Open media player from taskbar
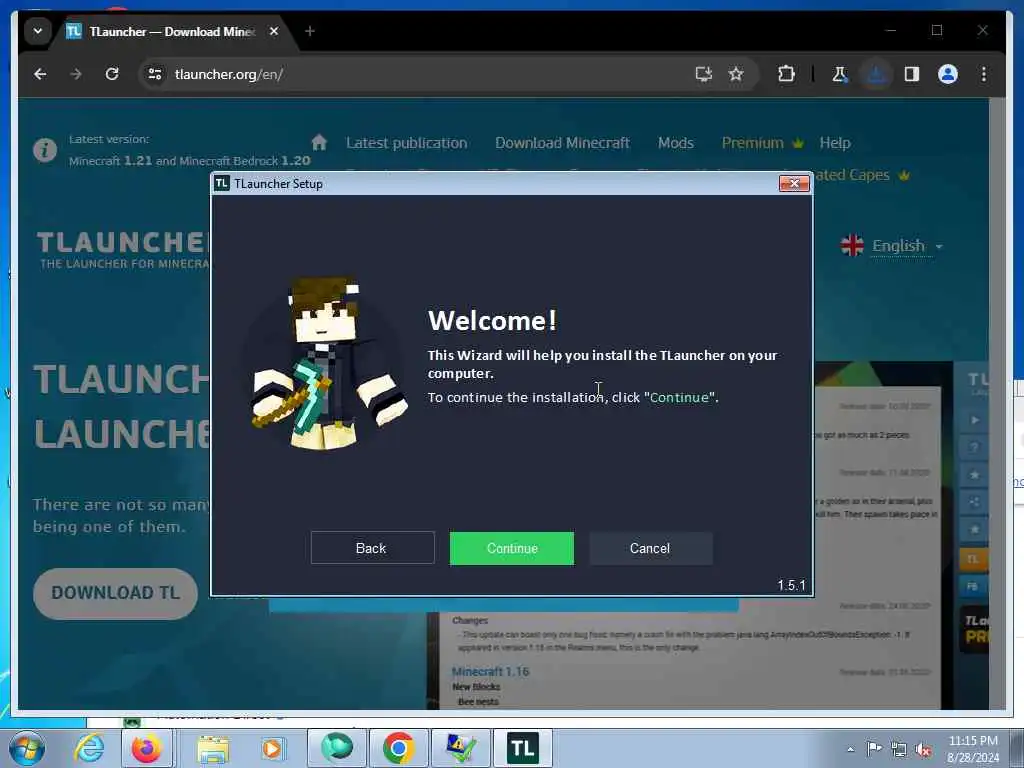 point(272,748)
